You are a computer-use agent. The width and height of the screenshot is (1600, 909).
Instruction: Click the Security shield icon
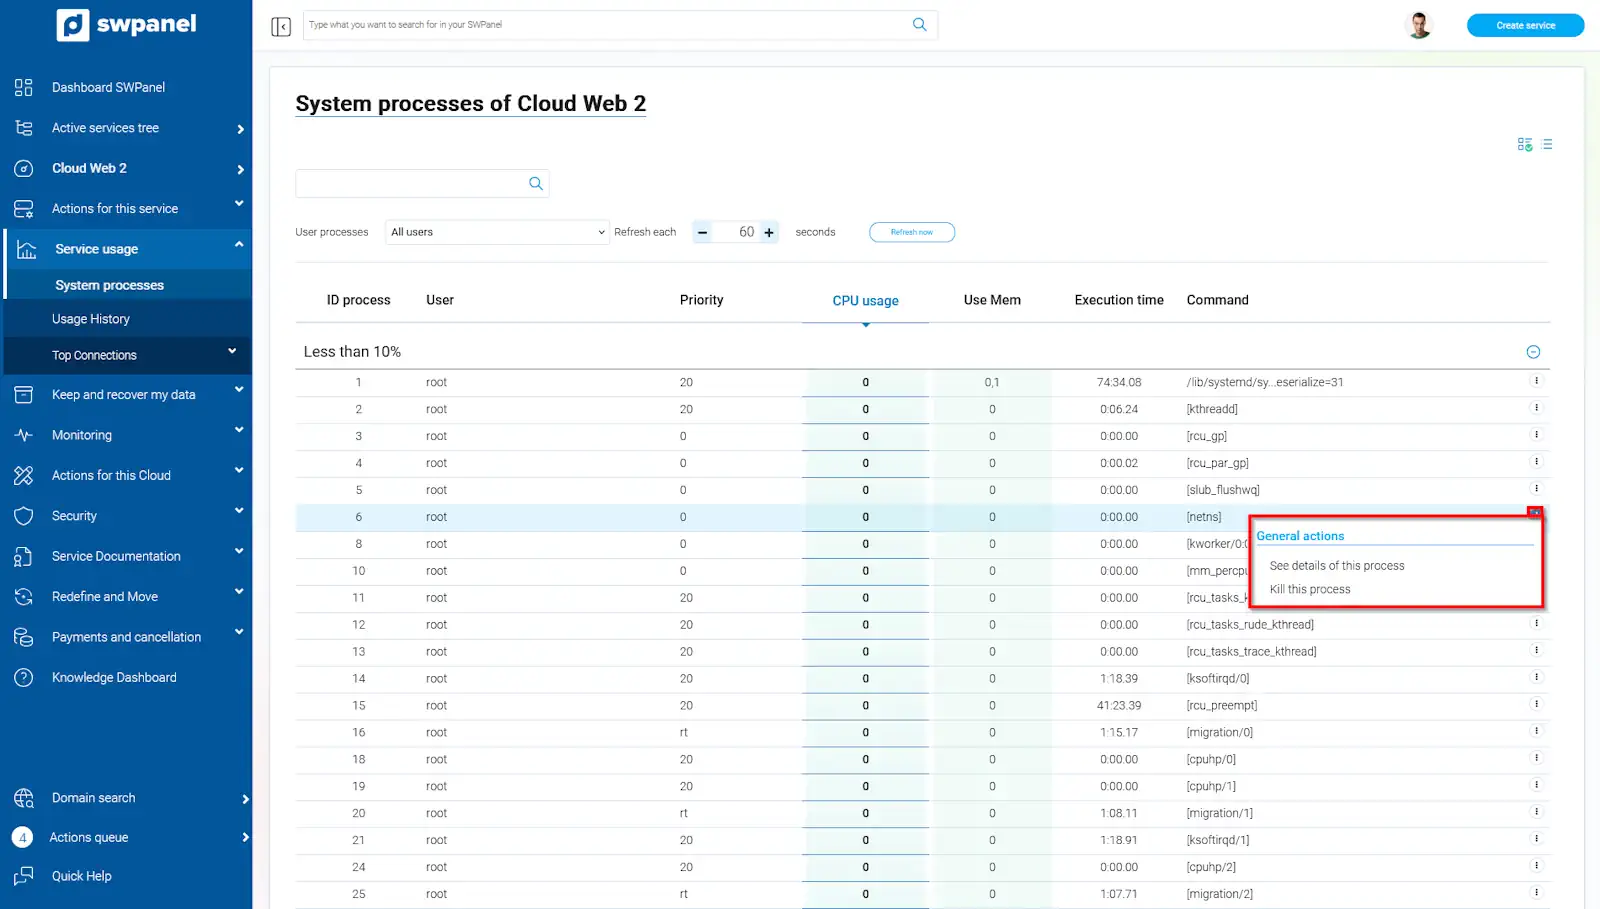pos(24,516)
